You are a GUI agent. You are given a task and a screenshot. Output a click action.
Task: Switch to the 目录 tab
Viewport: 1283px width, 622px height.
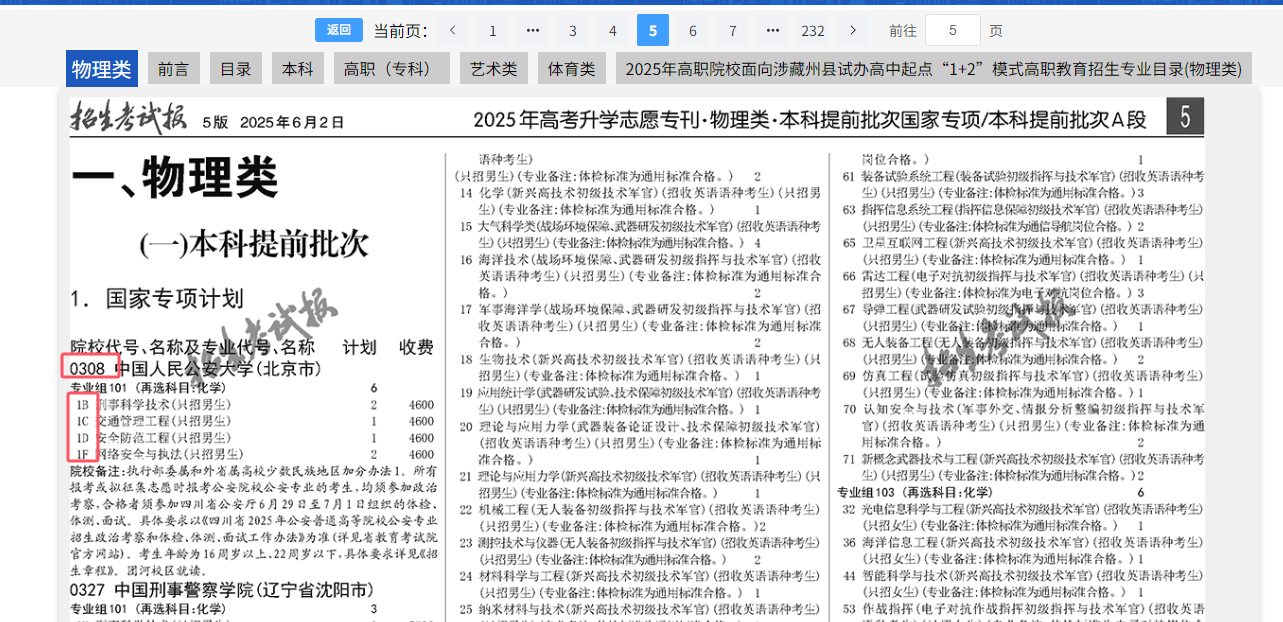coord(236,69)
